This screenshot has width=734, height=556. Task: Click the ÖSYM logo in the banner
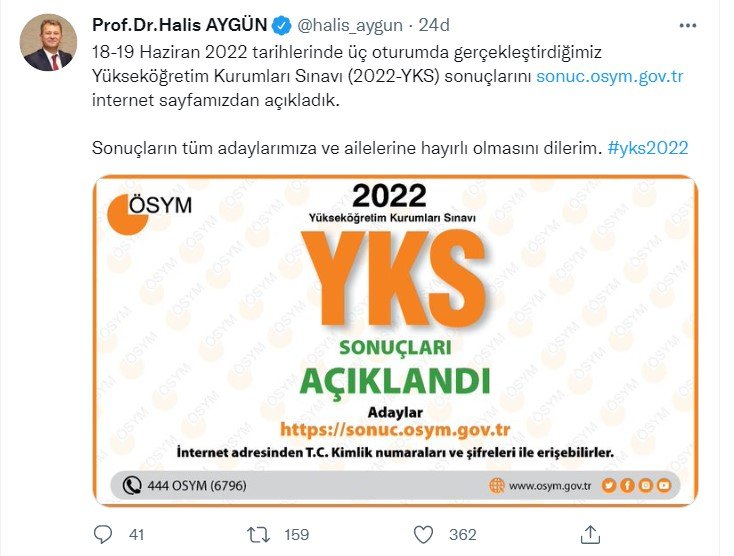pos(150,213)
